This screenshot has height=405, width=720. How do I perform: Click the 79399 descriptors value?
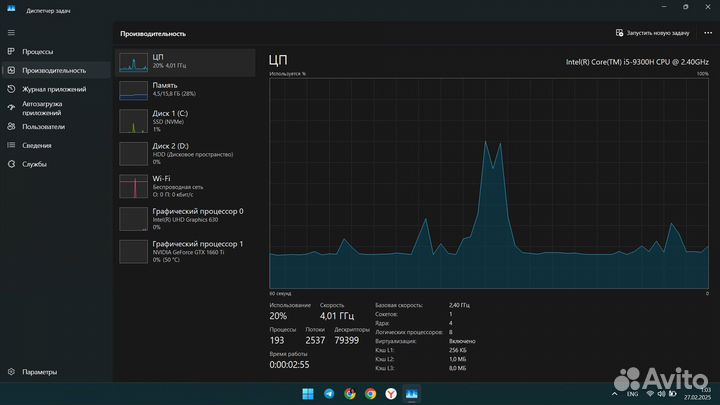pos(347,340)
